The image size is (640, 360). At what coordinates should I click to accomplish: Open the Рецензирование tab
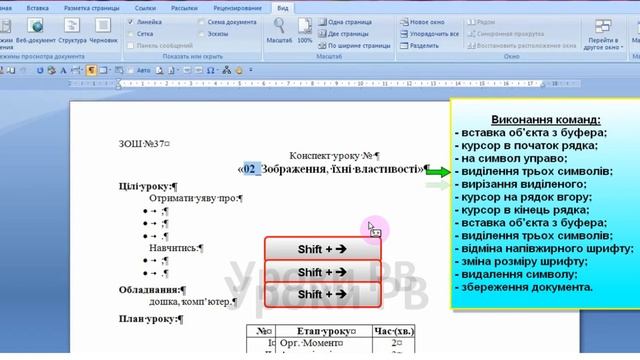(238, 8)
